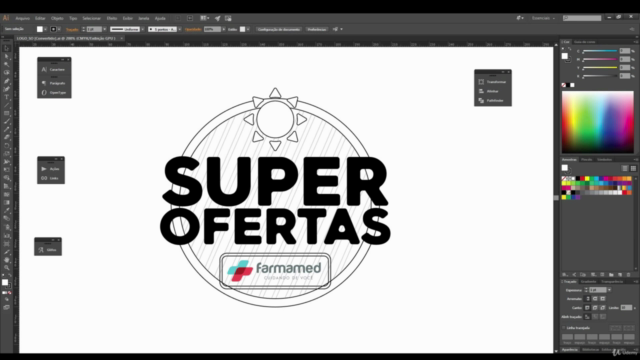Click Configuração de documento button
Image resolution: width=640 pixels, height=360 pixels.
coord(279,29)
